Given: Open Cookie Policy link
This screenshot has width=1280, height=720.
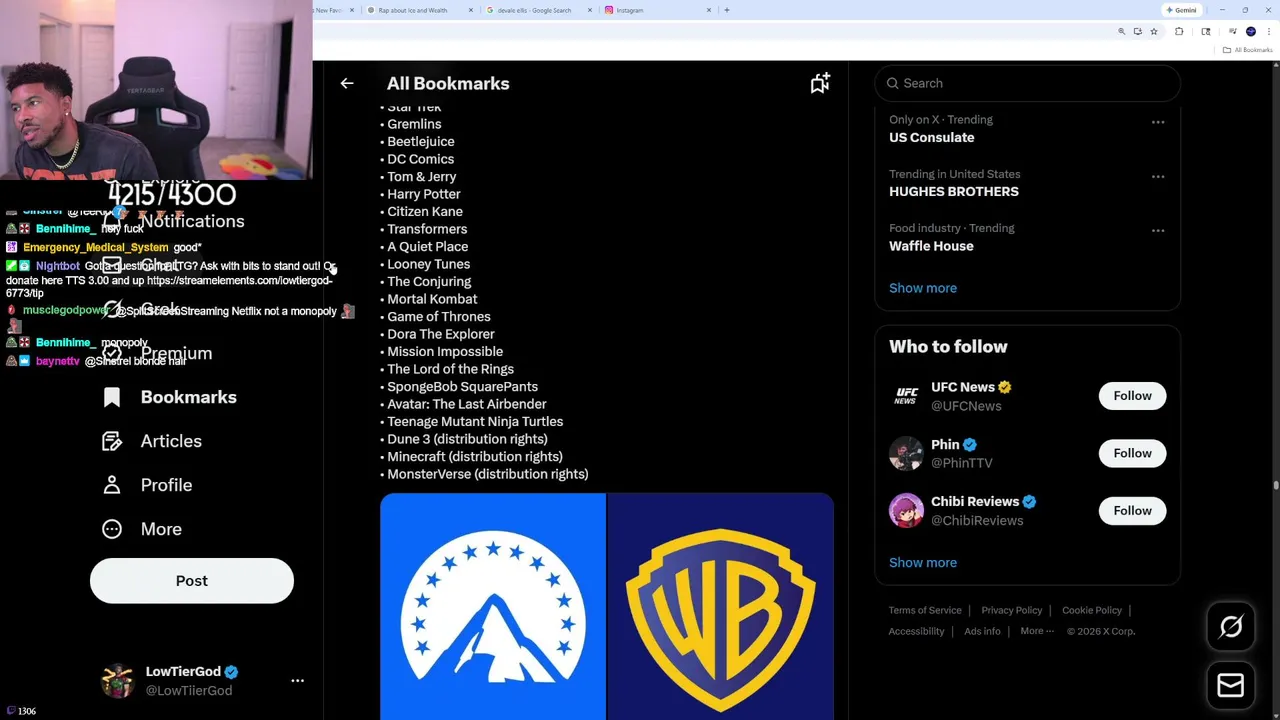Looking at the screenshot, I should tap(1092, 610).
